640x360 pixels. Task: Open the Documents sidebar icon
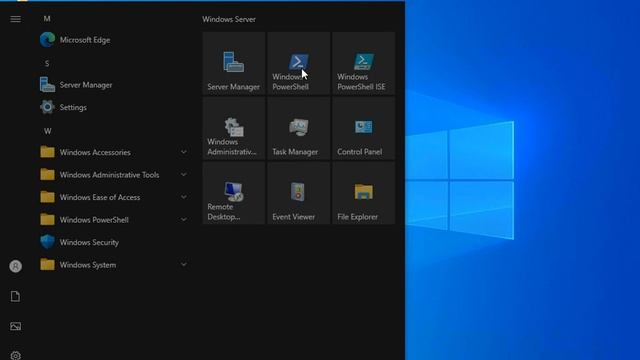point(16,296)
